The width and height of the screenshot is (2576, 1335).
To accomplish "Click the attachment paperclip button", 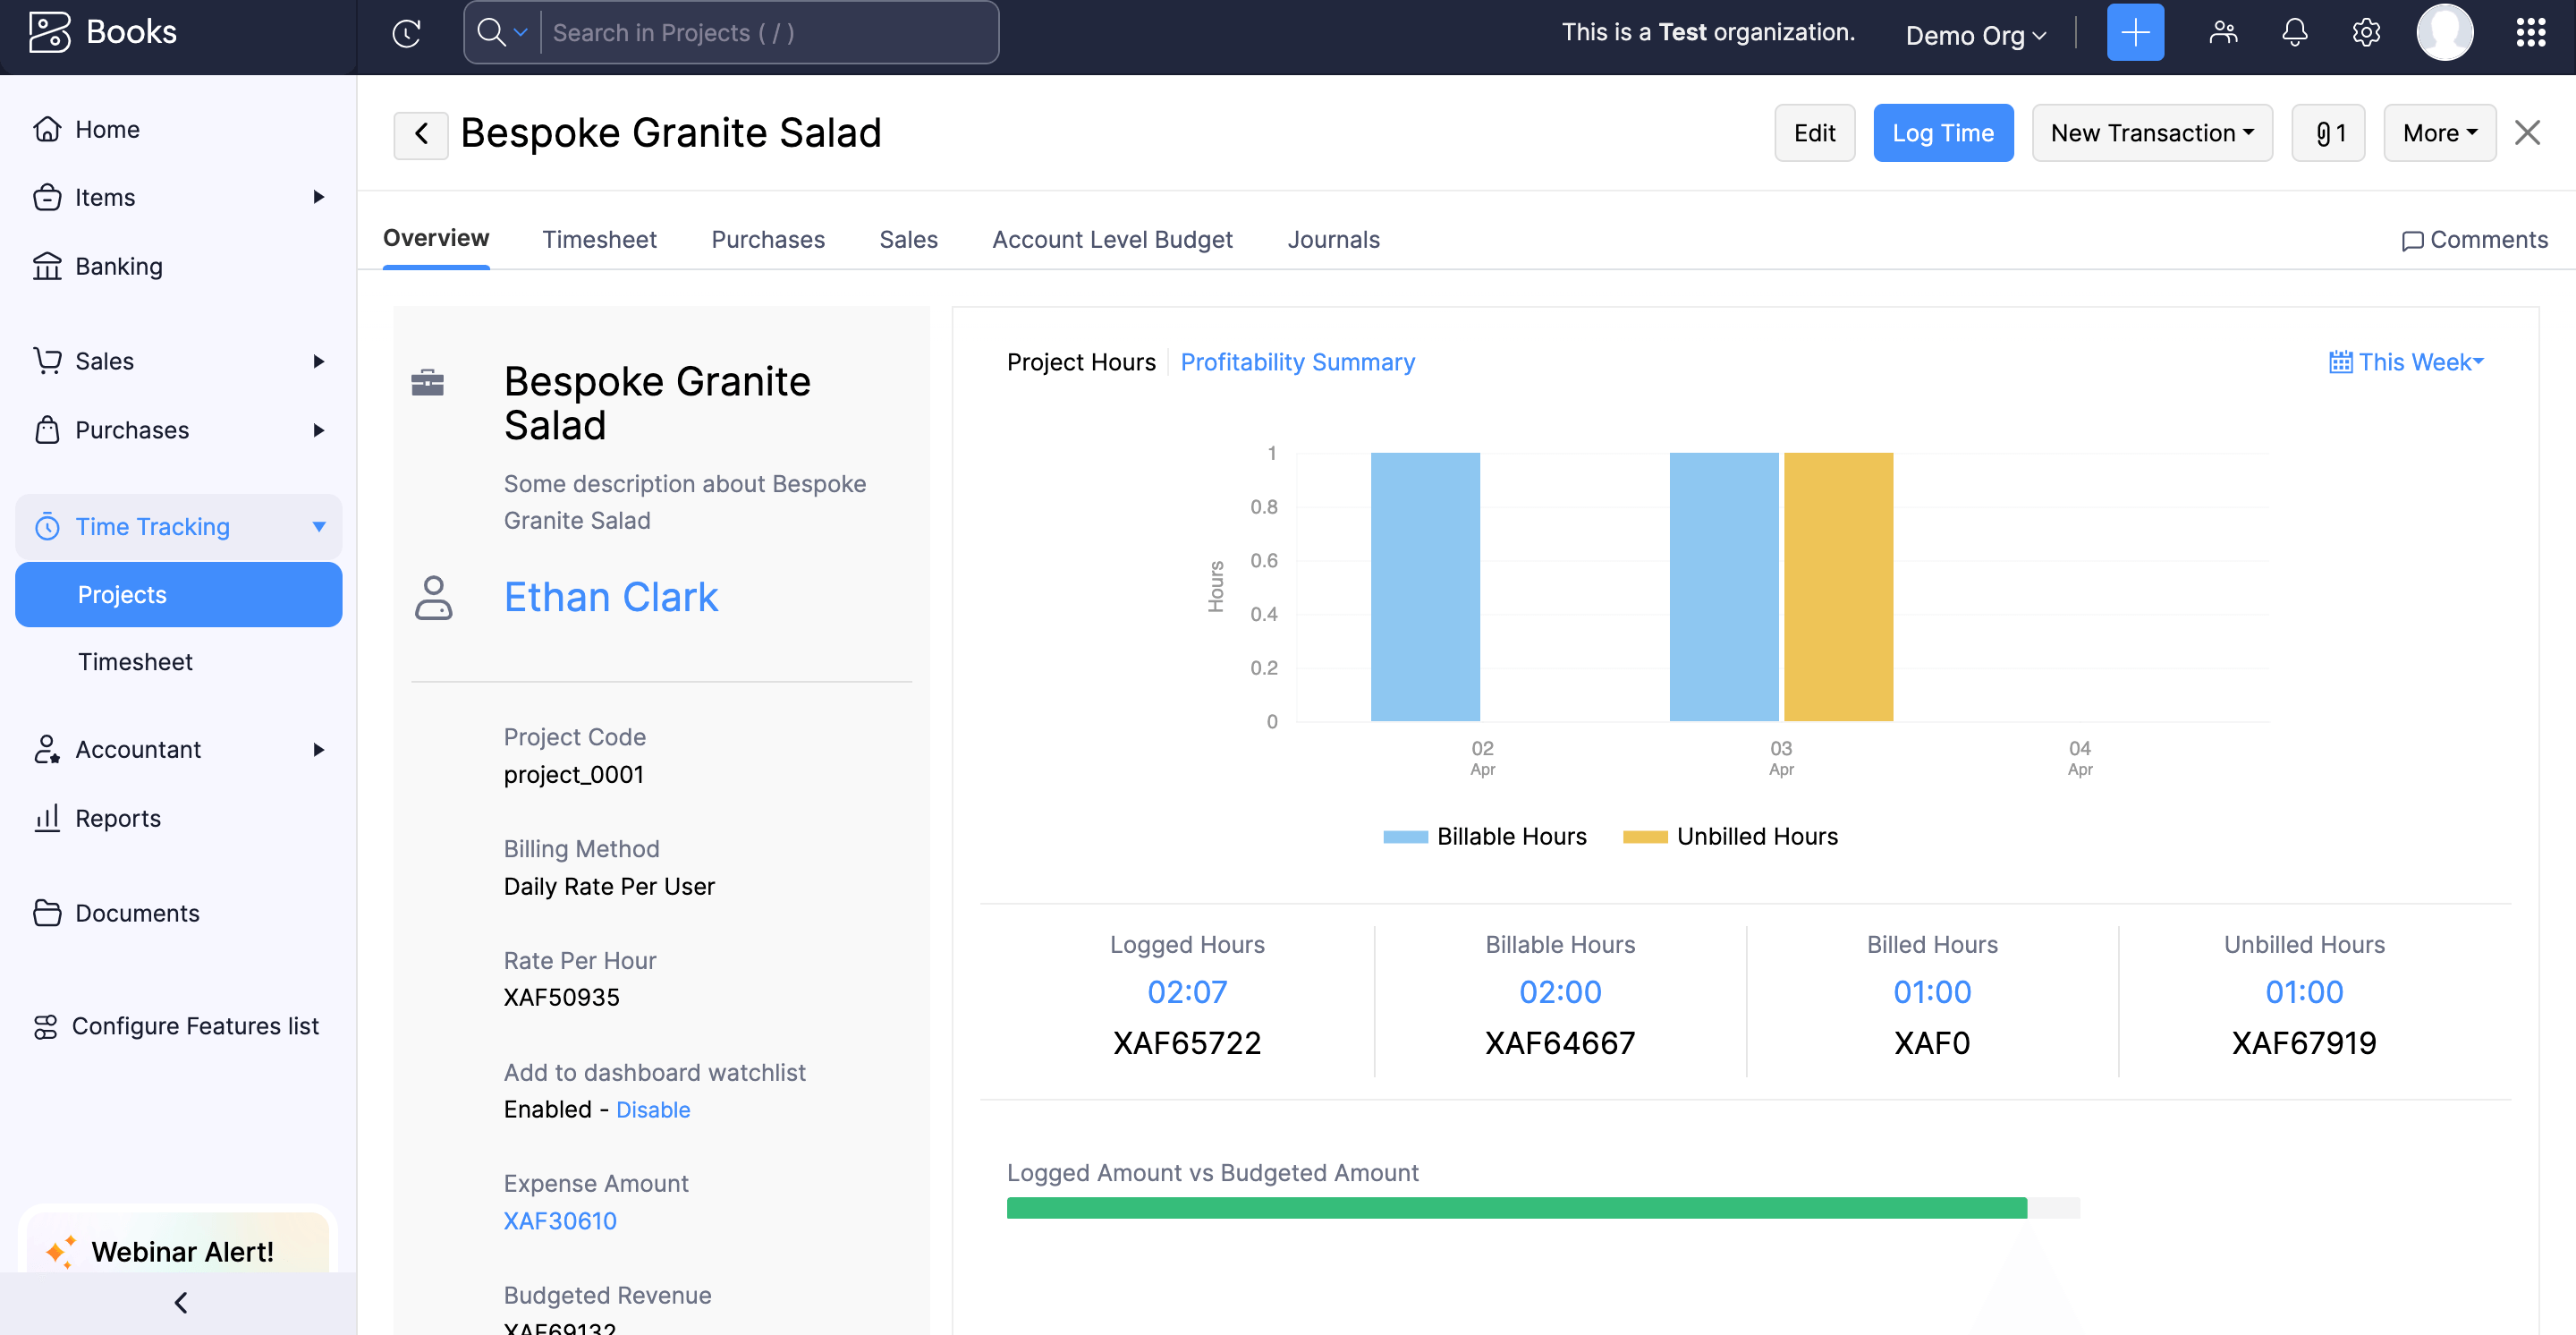I will (x=2328, y=133).
